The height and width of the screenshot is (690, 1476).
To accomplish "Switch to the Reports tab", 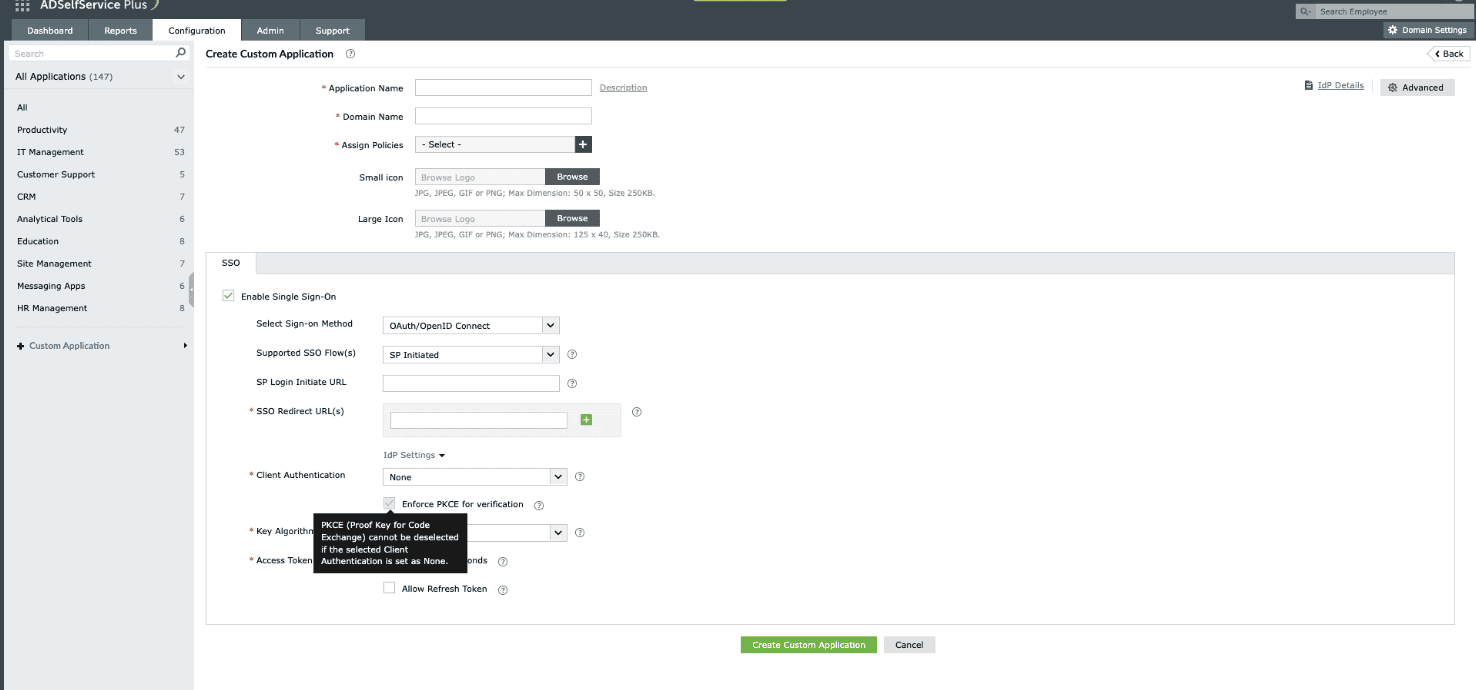I will pyautogui.click(x=120, y=30).
